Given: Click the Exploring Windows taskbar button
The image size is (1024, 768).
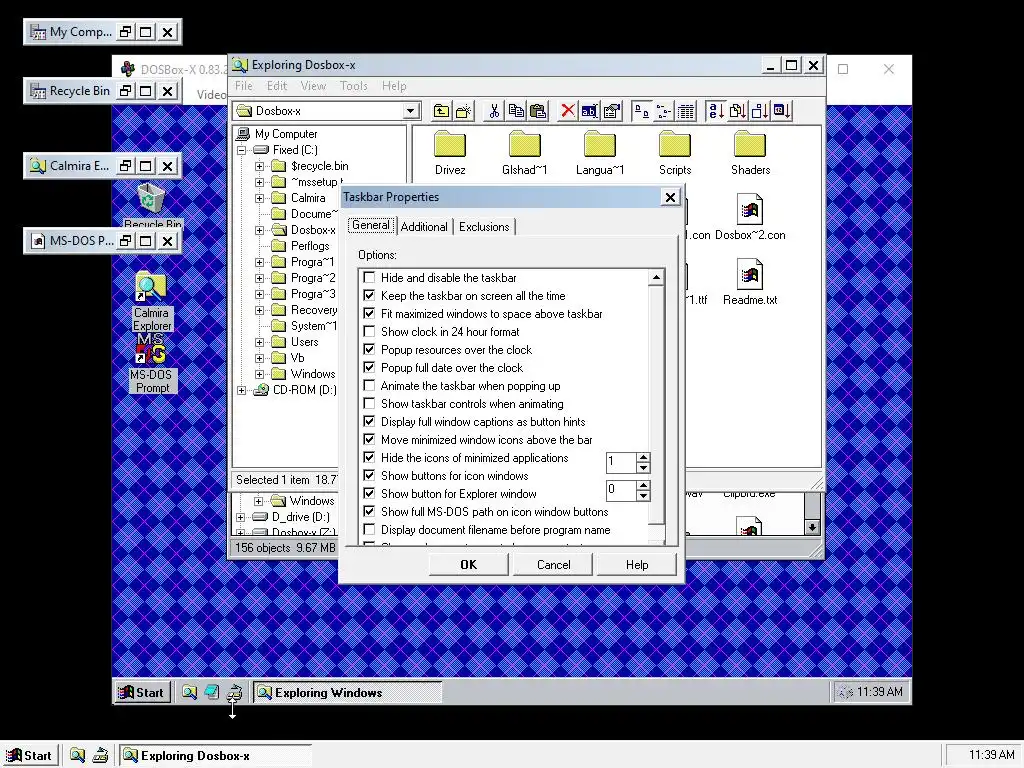Looking at the screenshot, I should 347,692.
